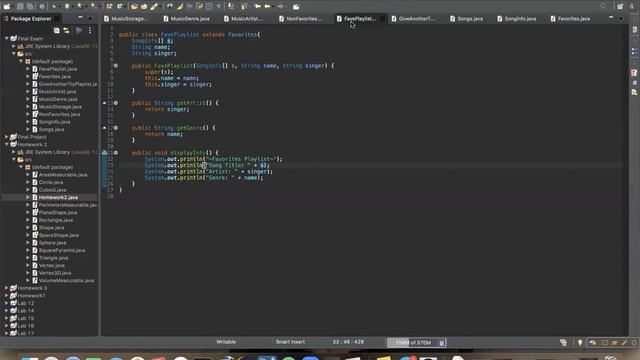
Task: Click the Outline icon in right sidebar
Action: click(x=634, y=51)
